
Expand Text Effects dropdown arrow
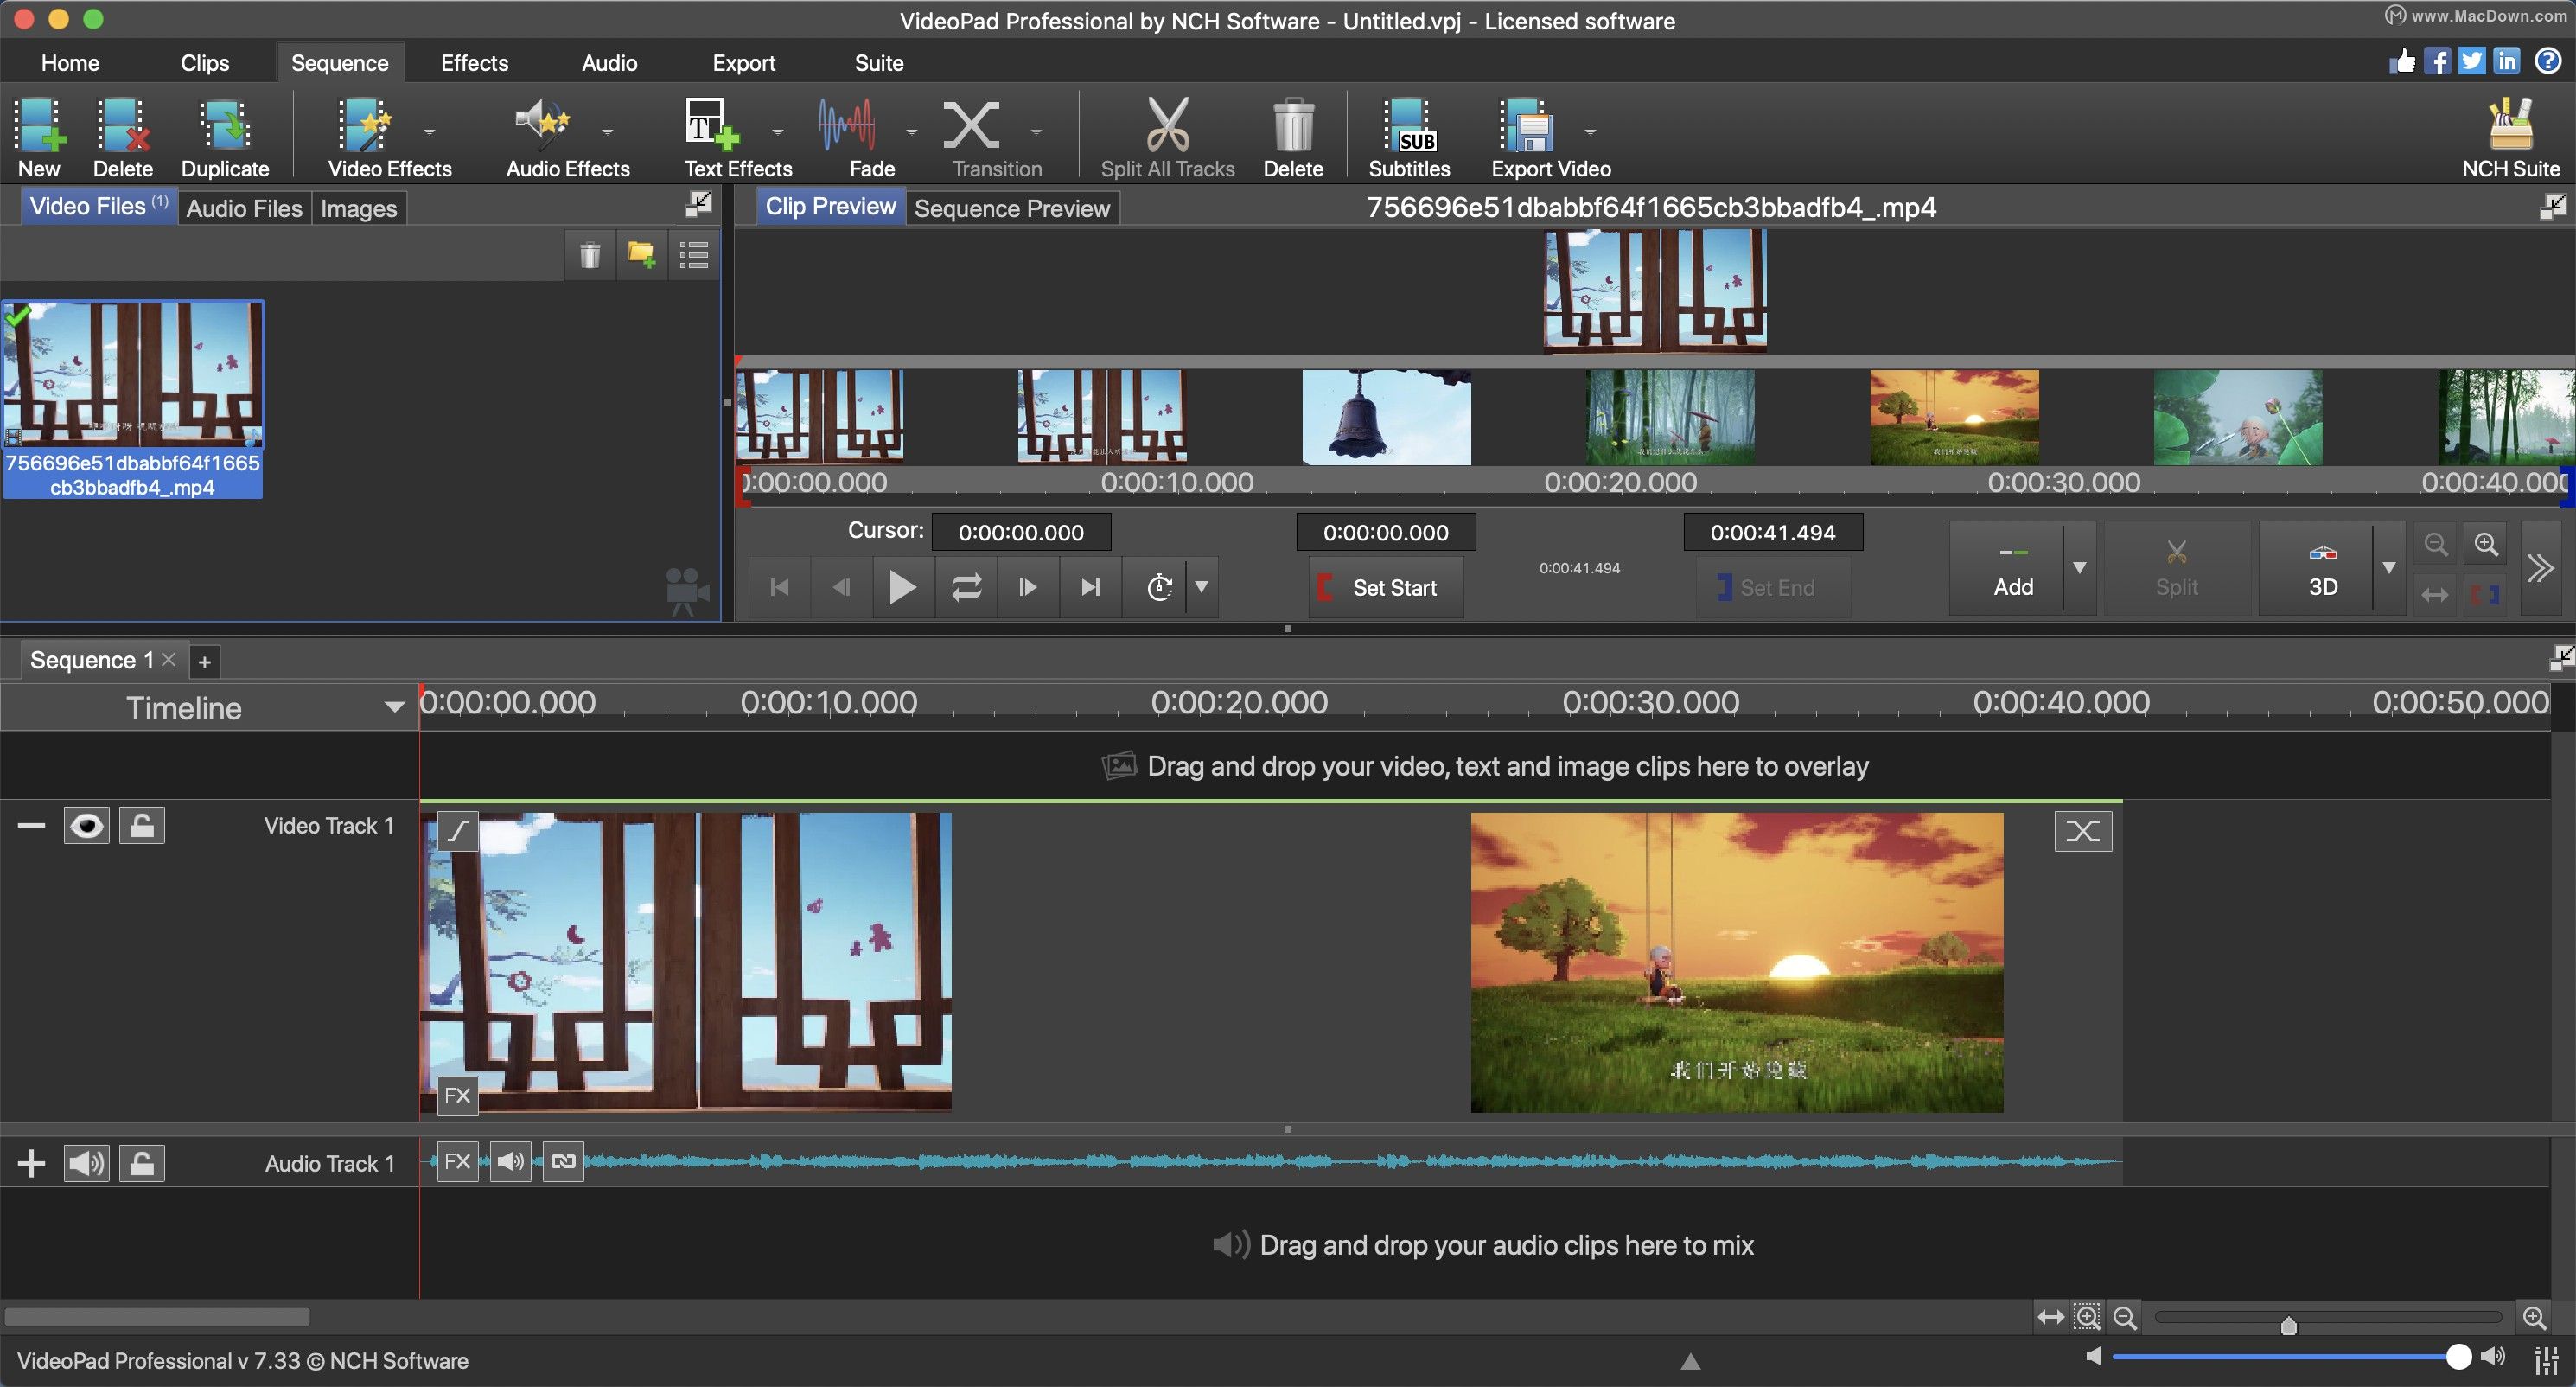778,131
